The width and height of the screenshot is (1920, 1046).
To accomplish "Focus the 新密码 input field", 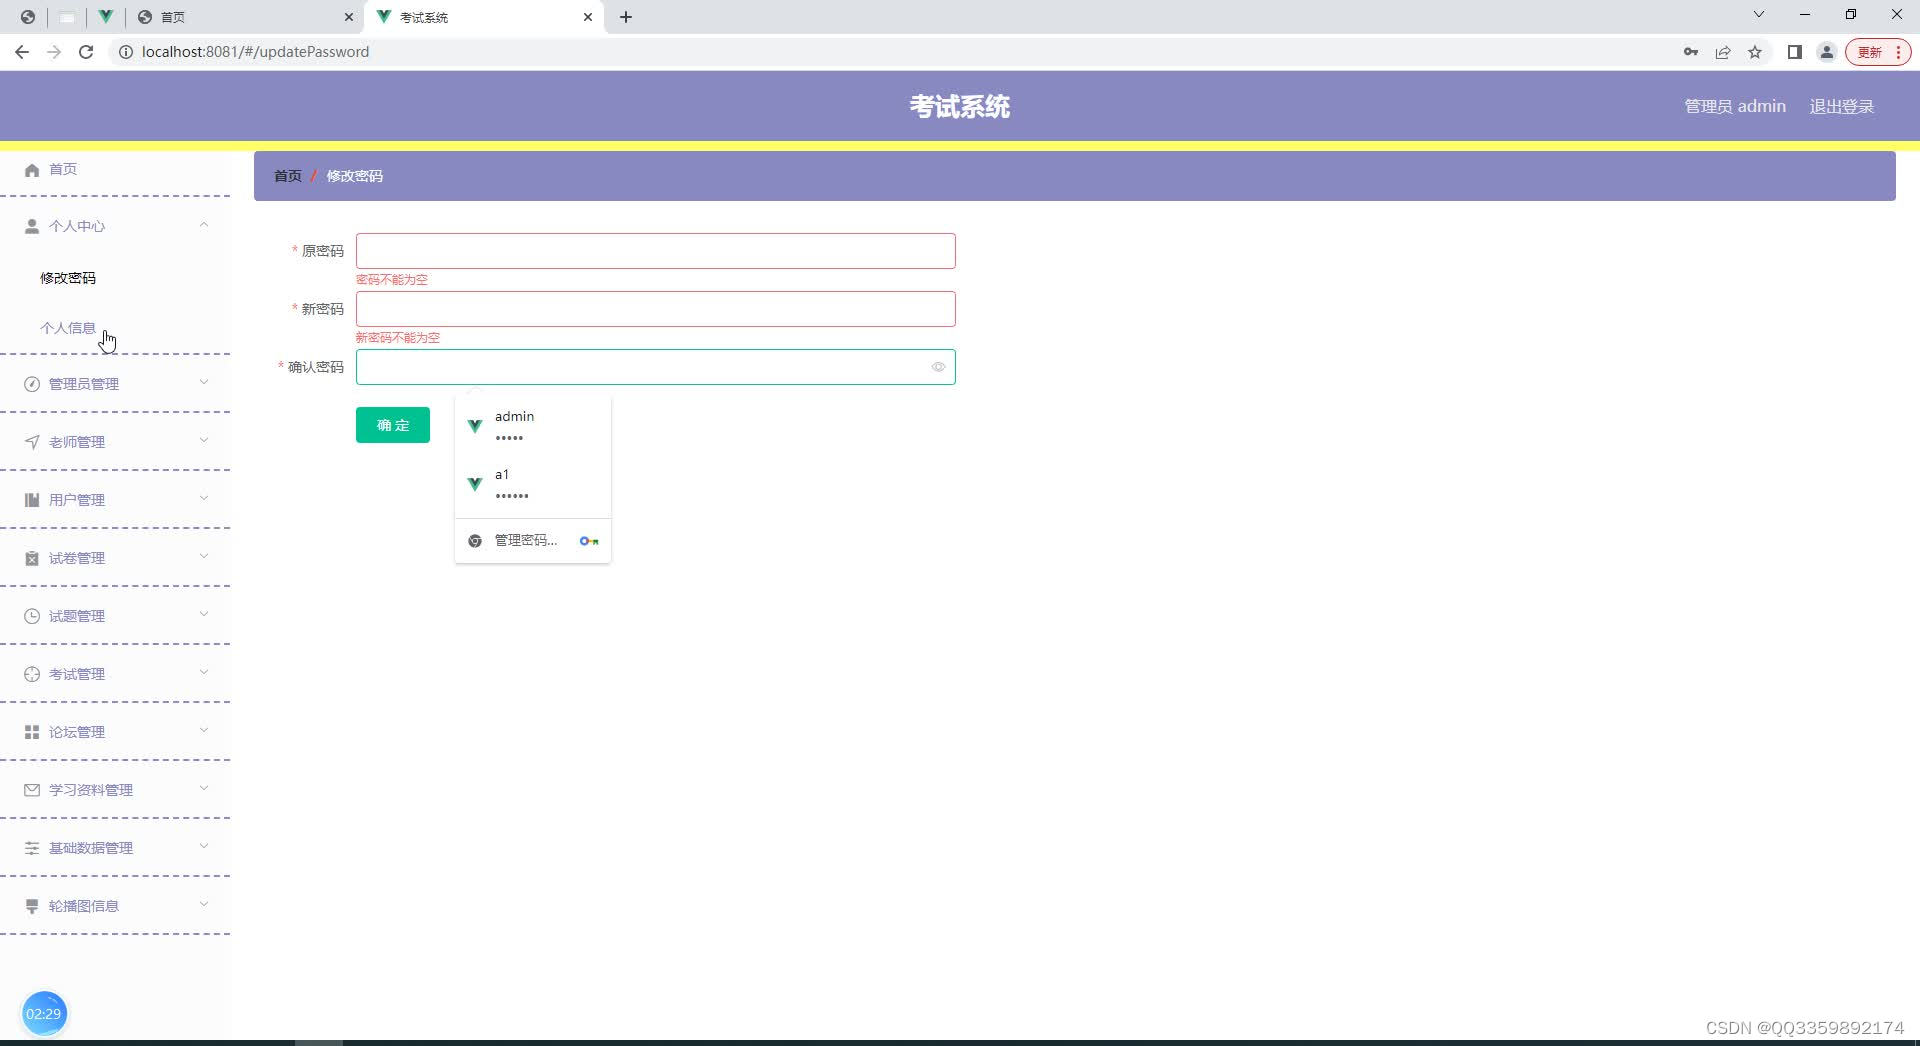I will pyautogui.click(x=656, y=309).
